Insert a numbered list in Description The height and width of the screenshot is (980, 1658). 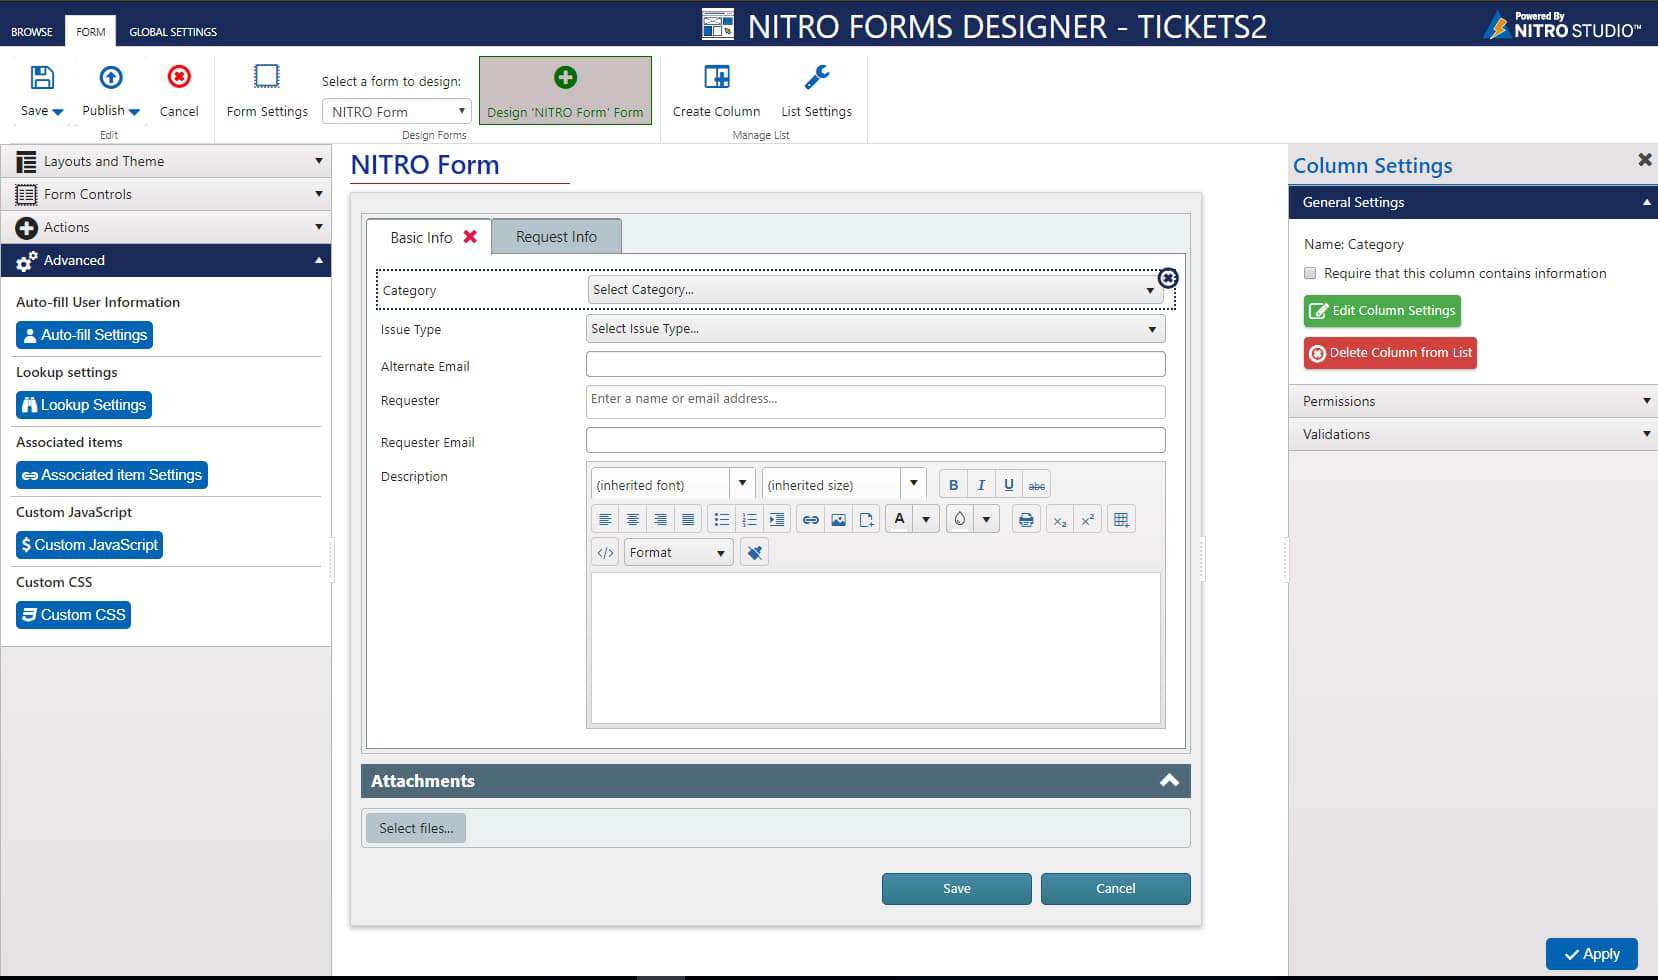tap(749, 519)
